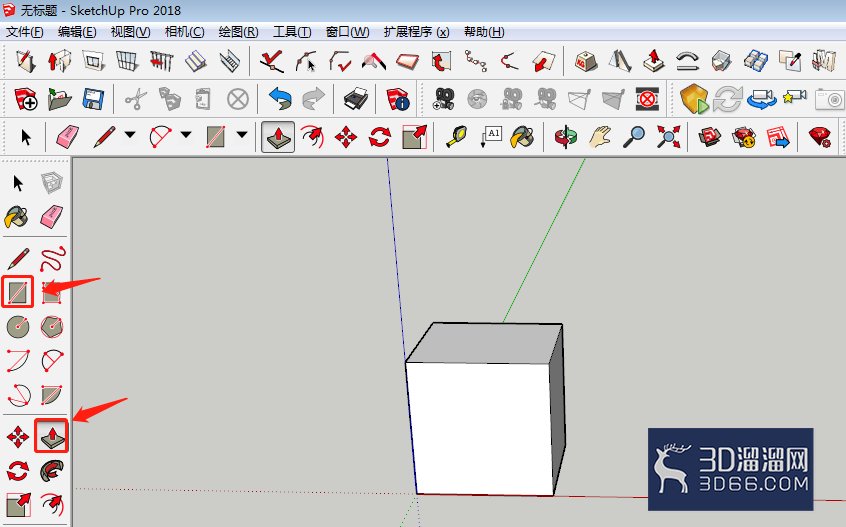The image size is (846, 527).
Task: Open the 3D Warehouse icon
Action: pos(709,137)
